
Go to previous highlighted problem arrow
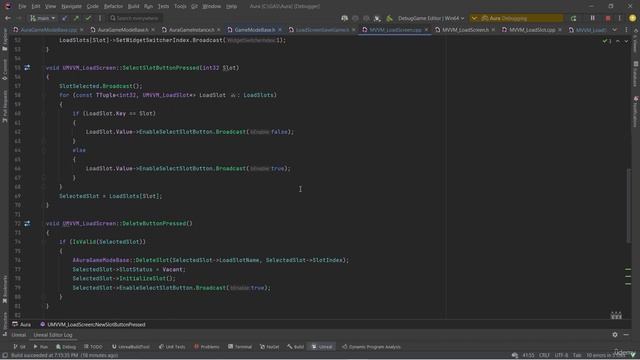[618, 41]
